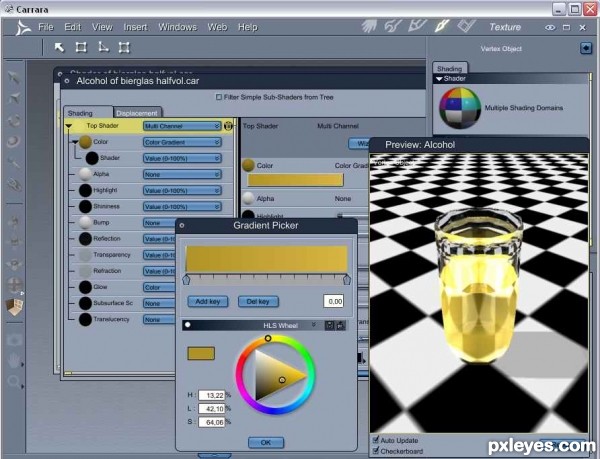The width and height of the screenshot is (600, 459).
Task: Enable Filter Simple Sub-Shaders from Tree
Action: pos(219,97)
